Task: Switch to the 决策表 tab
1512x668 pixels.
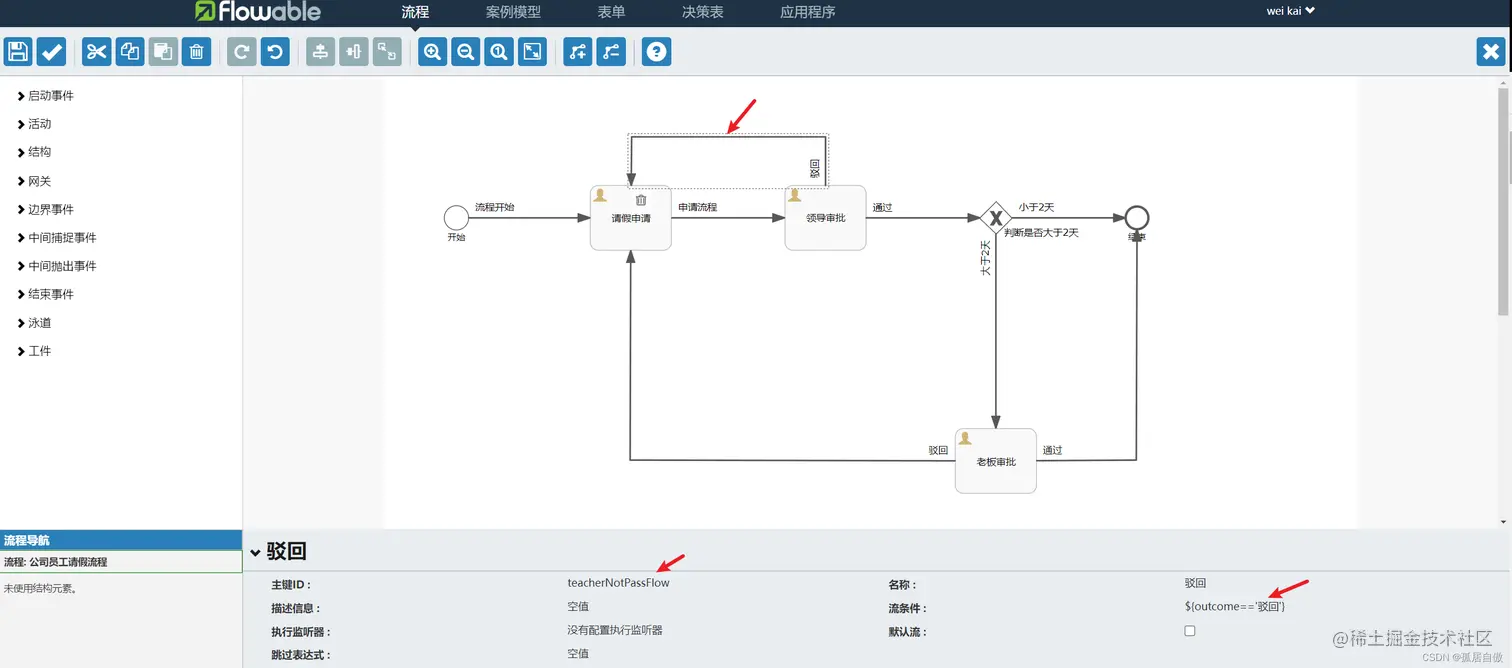Action: click(x=702, y=12)
